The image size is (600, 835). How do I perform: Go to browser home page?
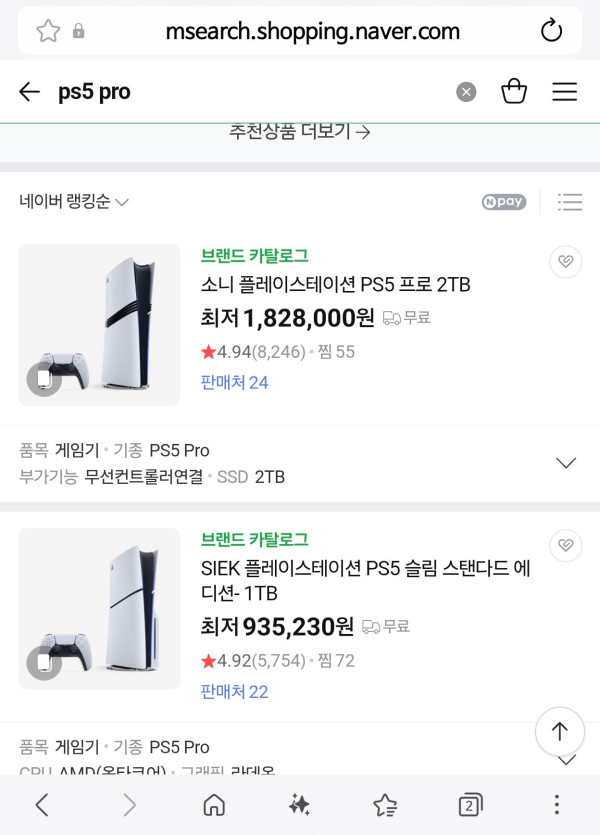click(x=214, y=805)
